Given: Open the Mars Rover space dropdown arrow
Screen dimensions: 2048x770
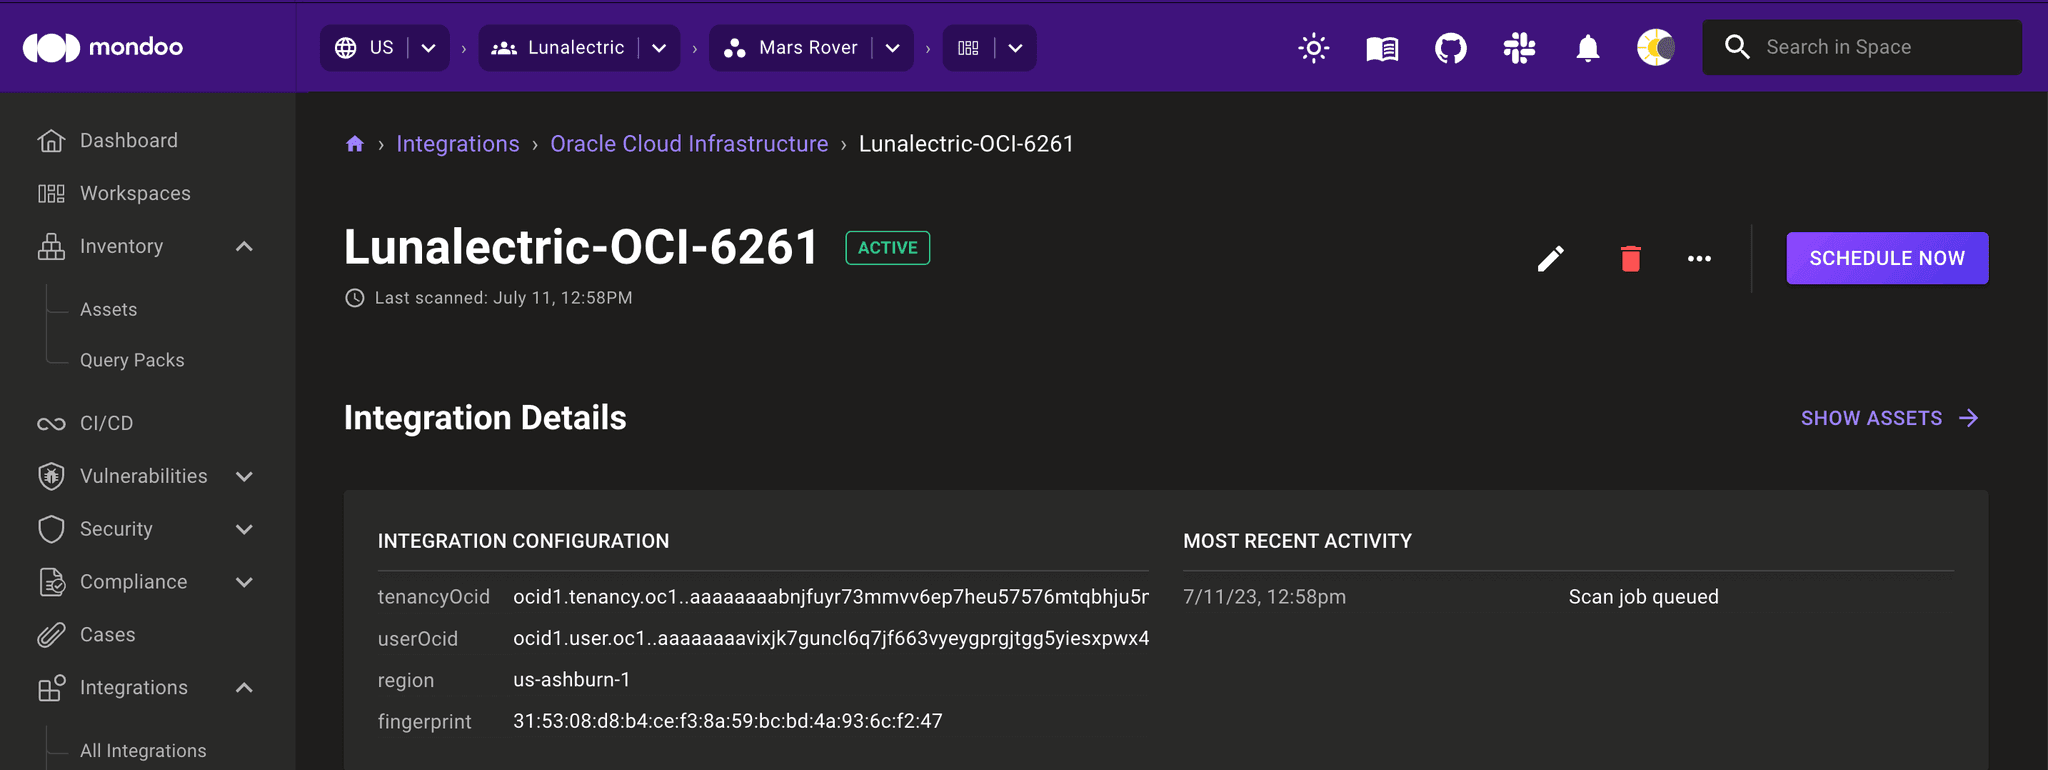Looking at the screenshot, I should 893,48.
